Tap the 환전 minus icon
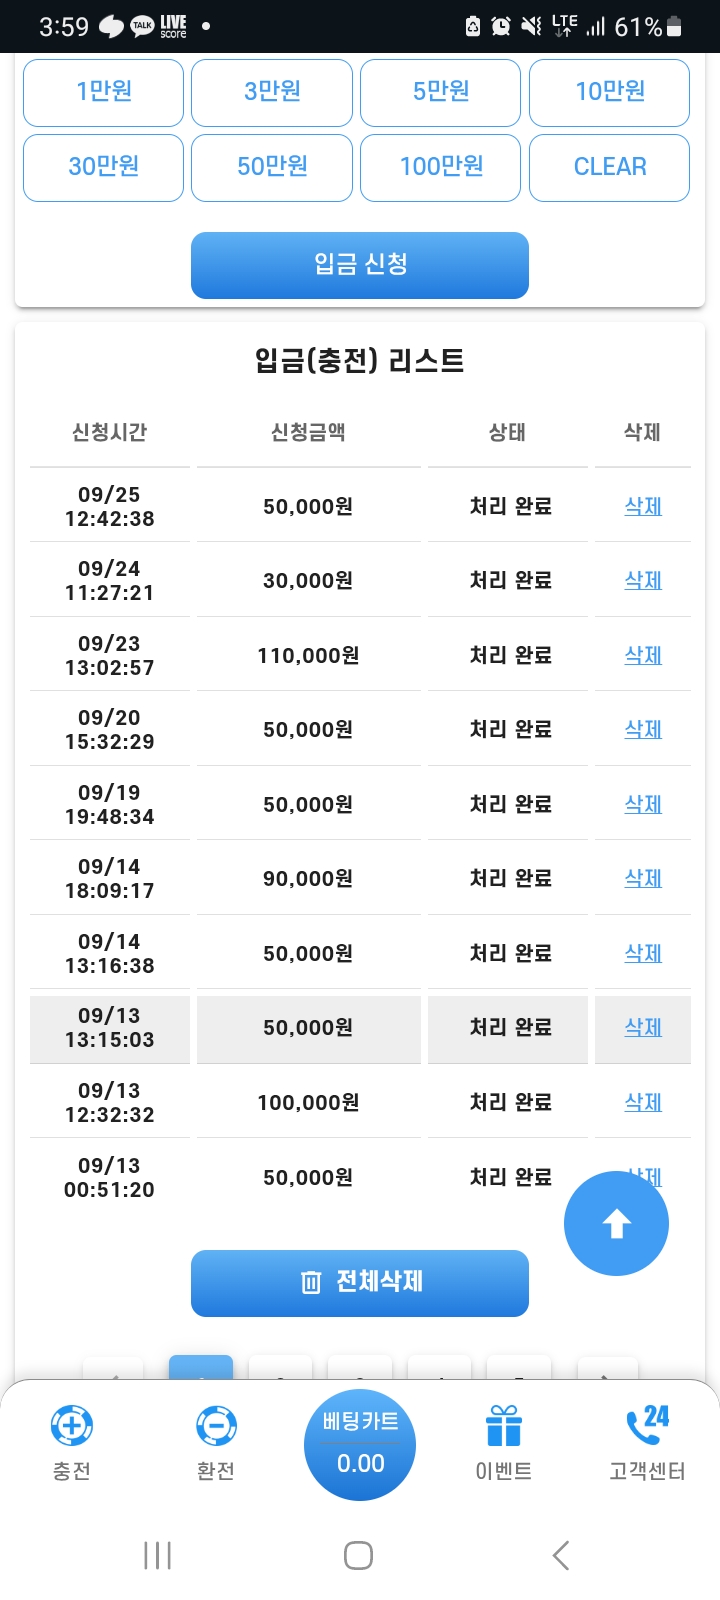 point(216,1426)
